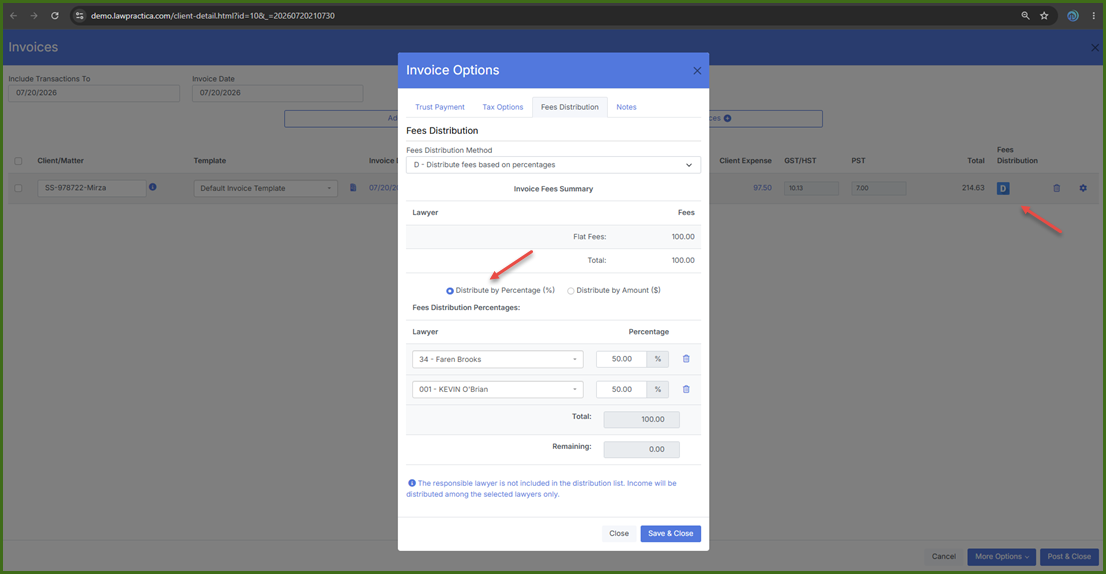The width and height of the screenshot is (1106, 574).
Task: Open settings gear for SS-978722-Mirza invoice
Action: 1083,188
